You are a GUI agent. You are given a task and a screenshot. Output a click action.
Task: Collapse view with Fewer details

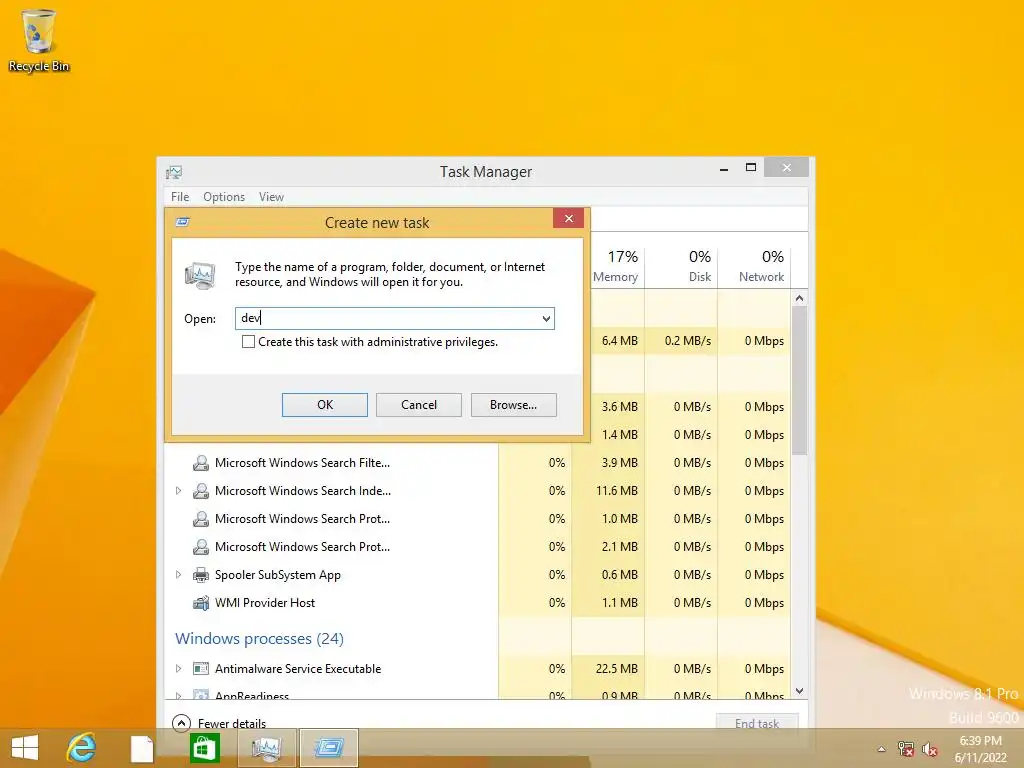click(219, 723)
